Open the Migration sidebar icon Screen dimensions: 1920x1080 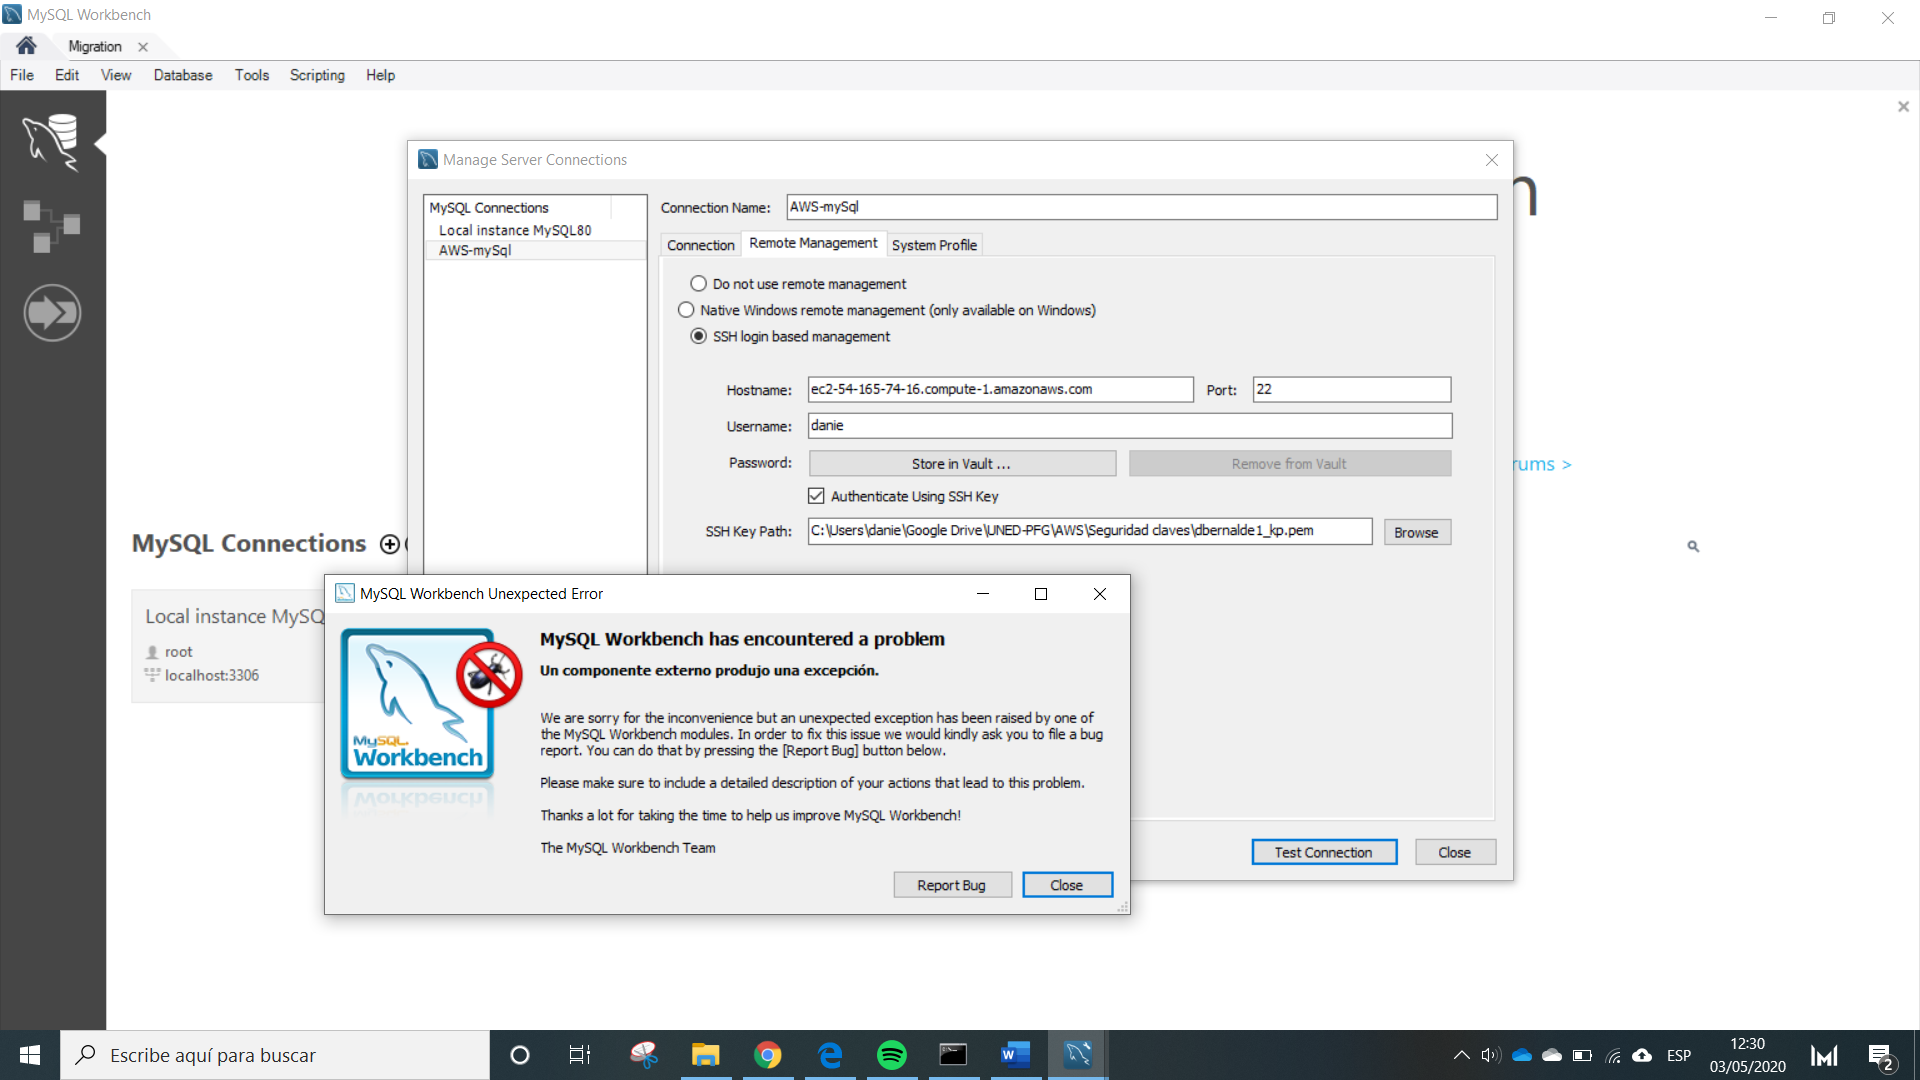tap(52, 313)
